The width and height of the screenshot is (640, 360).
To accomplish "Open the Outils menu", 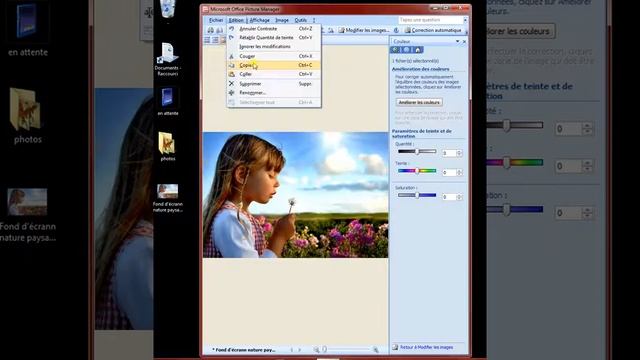I will 301,20.
